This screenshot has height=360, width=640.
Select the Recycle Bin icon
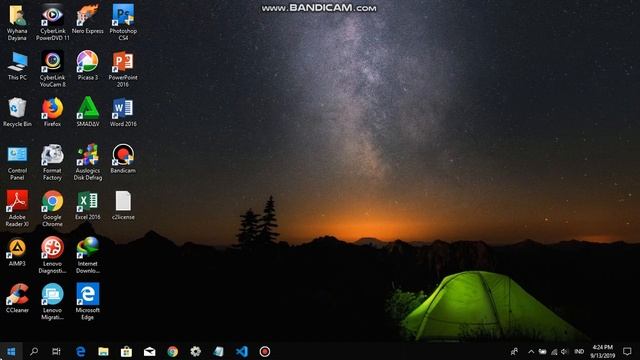tap(17, 112)
